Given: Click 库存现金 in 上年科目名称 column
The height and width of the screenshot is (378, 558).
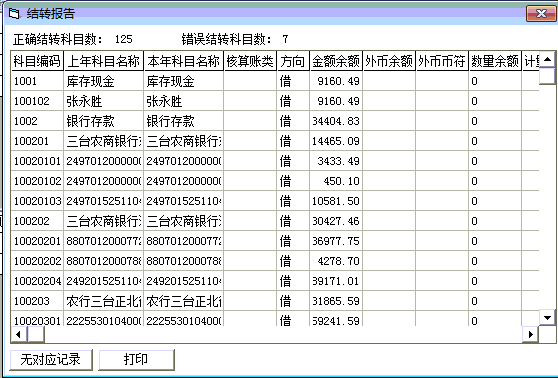Looking at the screenshot, I should coord(104,81).
